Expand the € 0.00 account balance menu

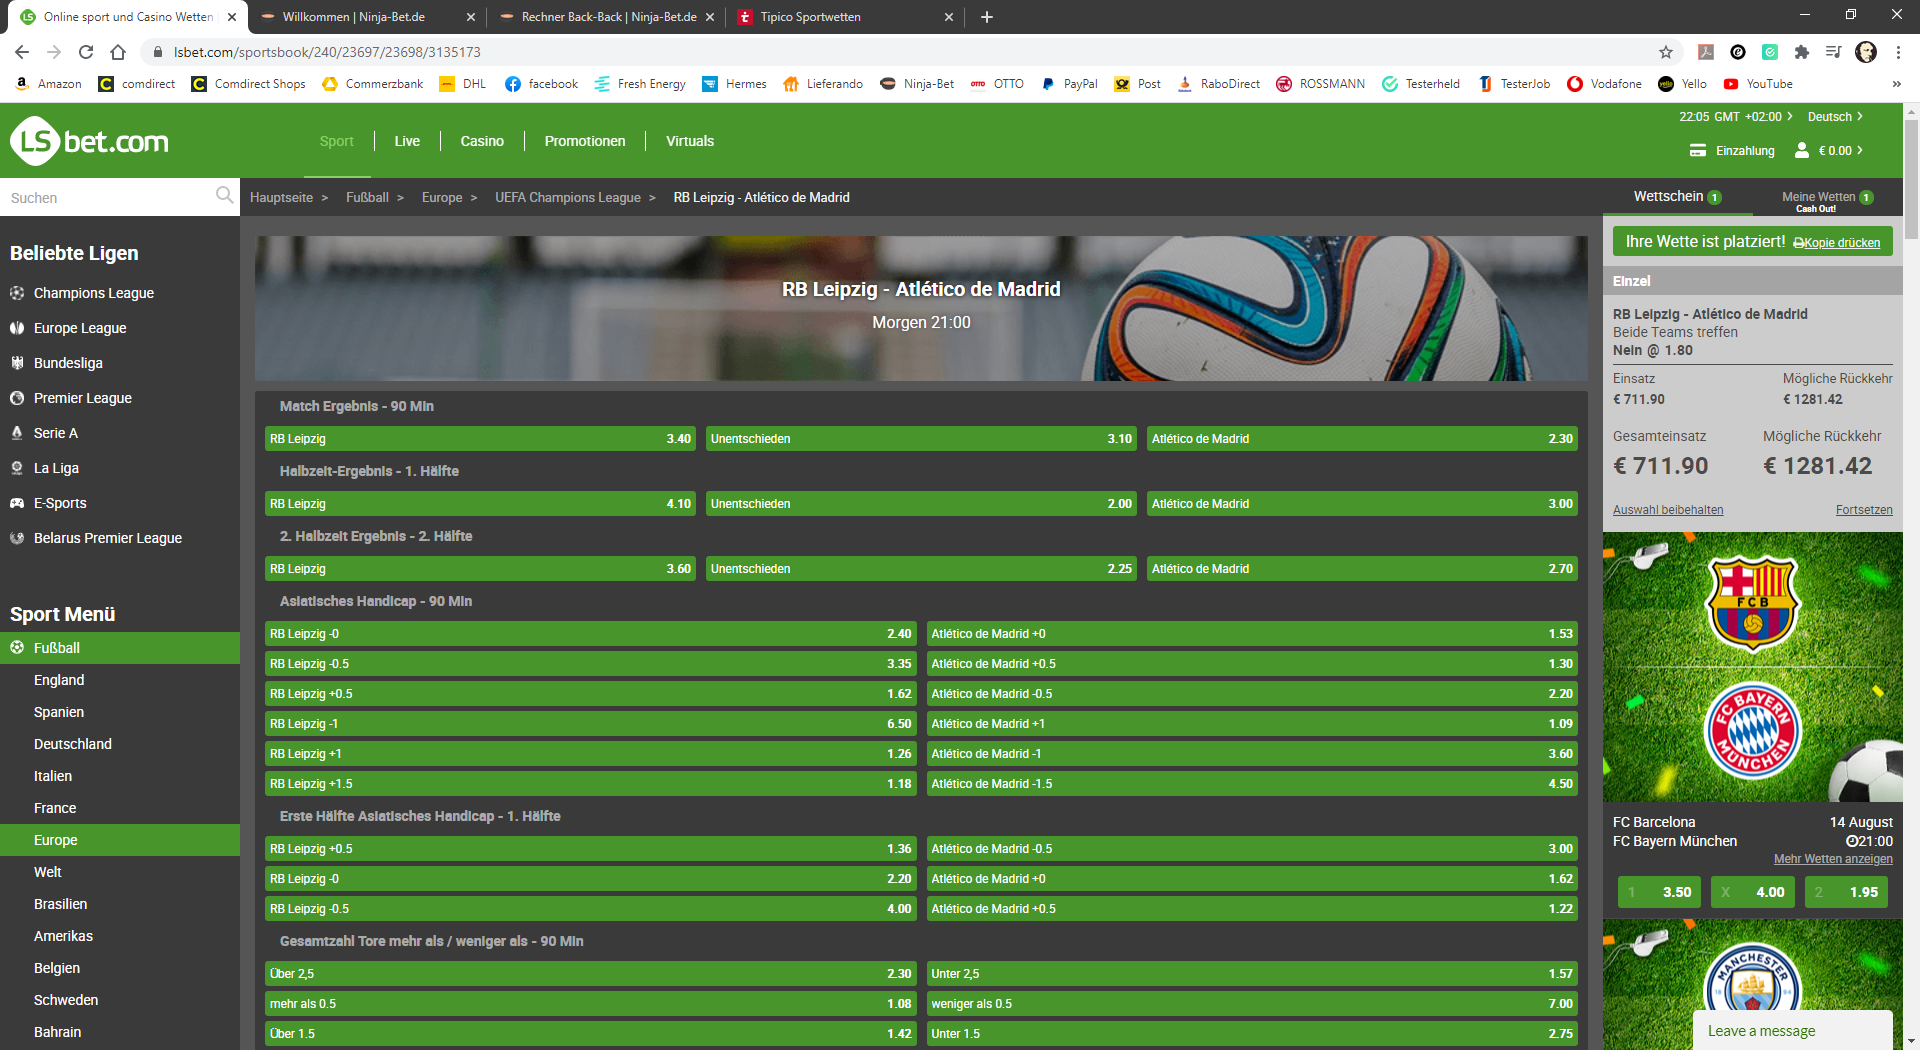tap(1840, 151)
